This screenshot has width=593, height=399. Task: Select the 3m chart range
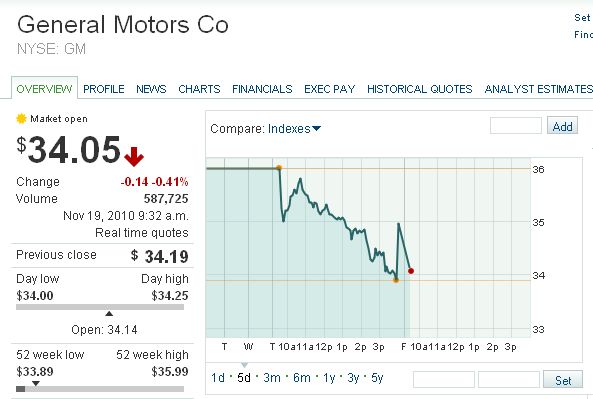272,378
